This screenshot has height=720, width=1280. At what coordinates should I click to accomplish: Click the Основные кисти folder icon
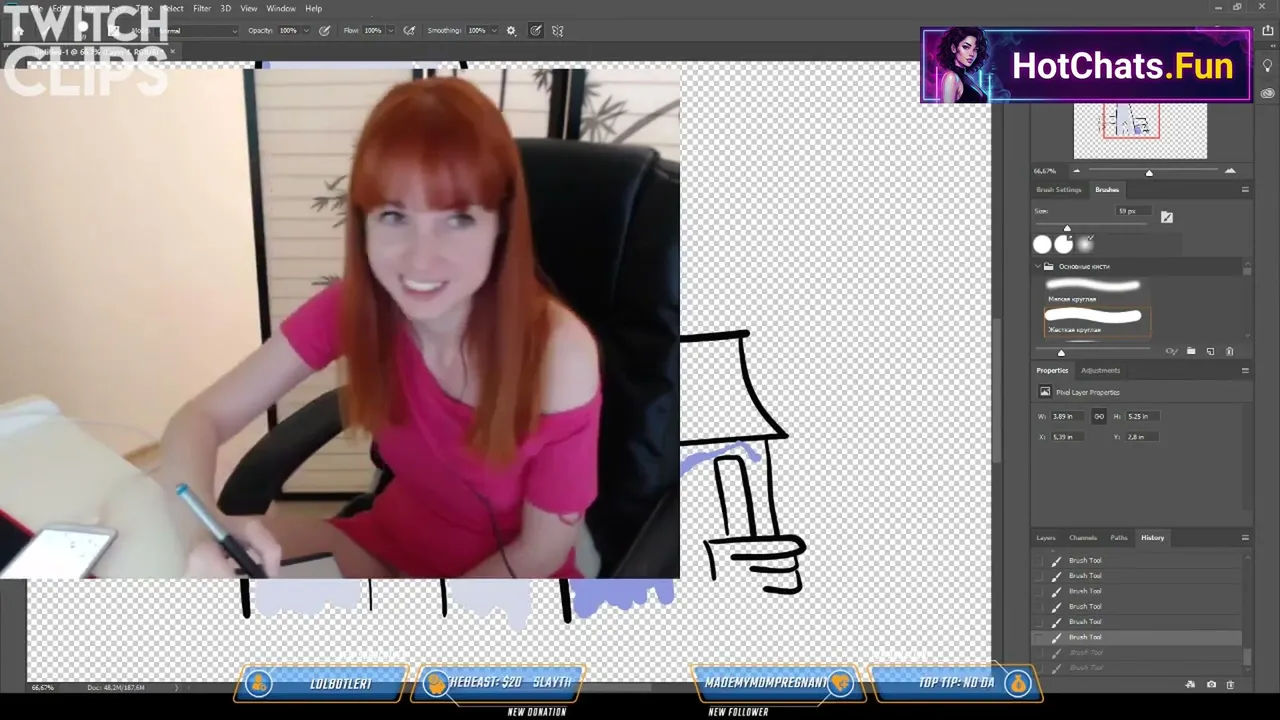[x=1049, y=267]
